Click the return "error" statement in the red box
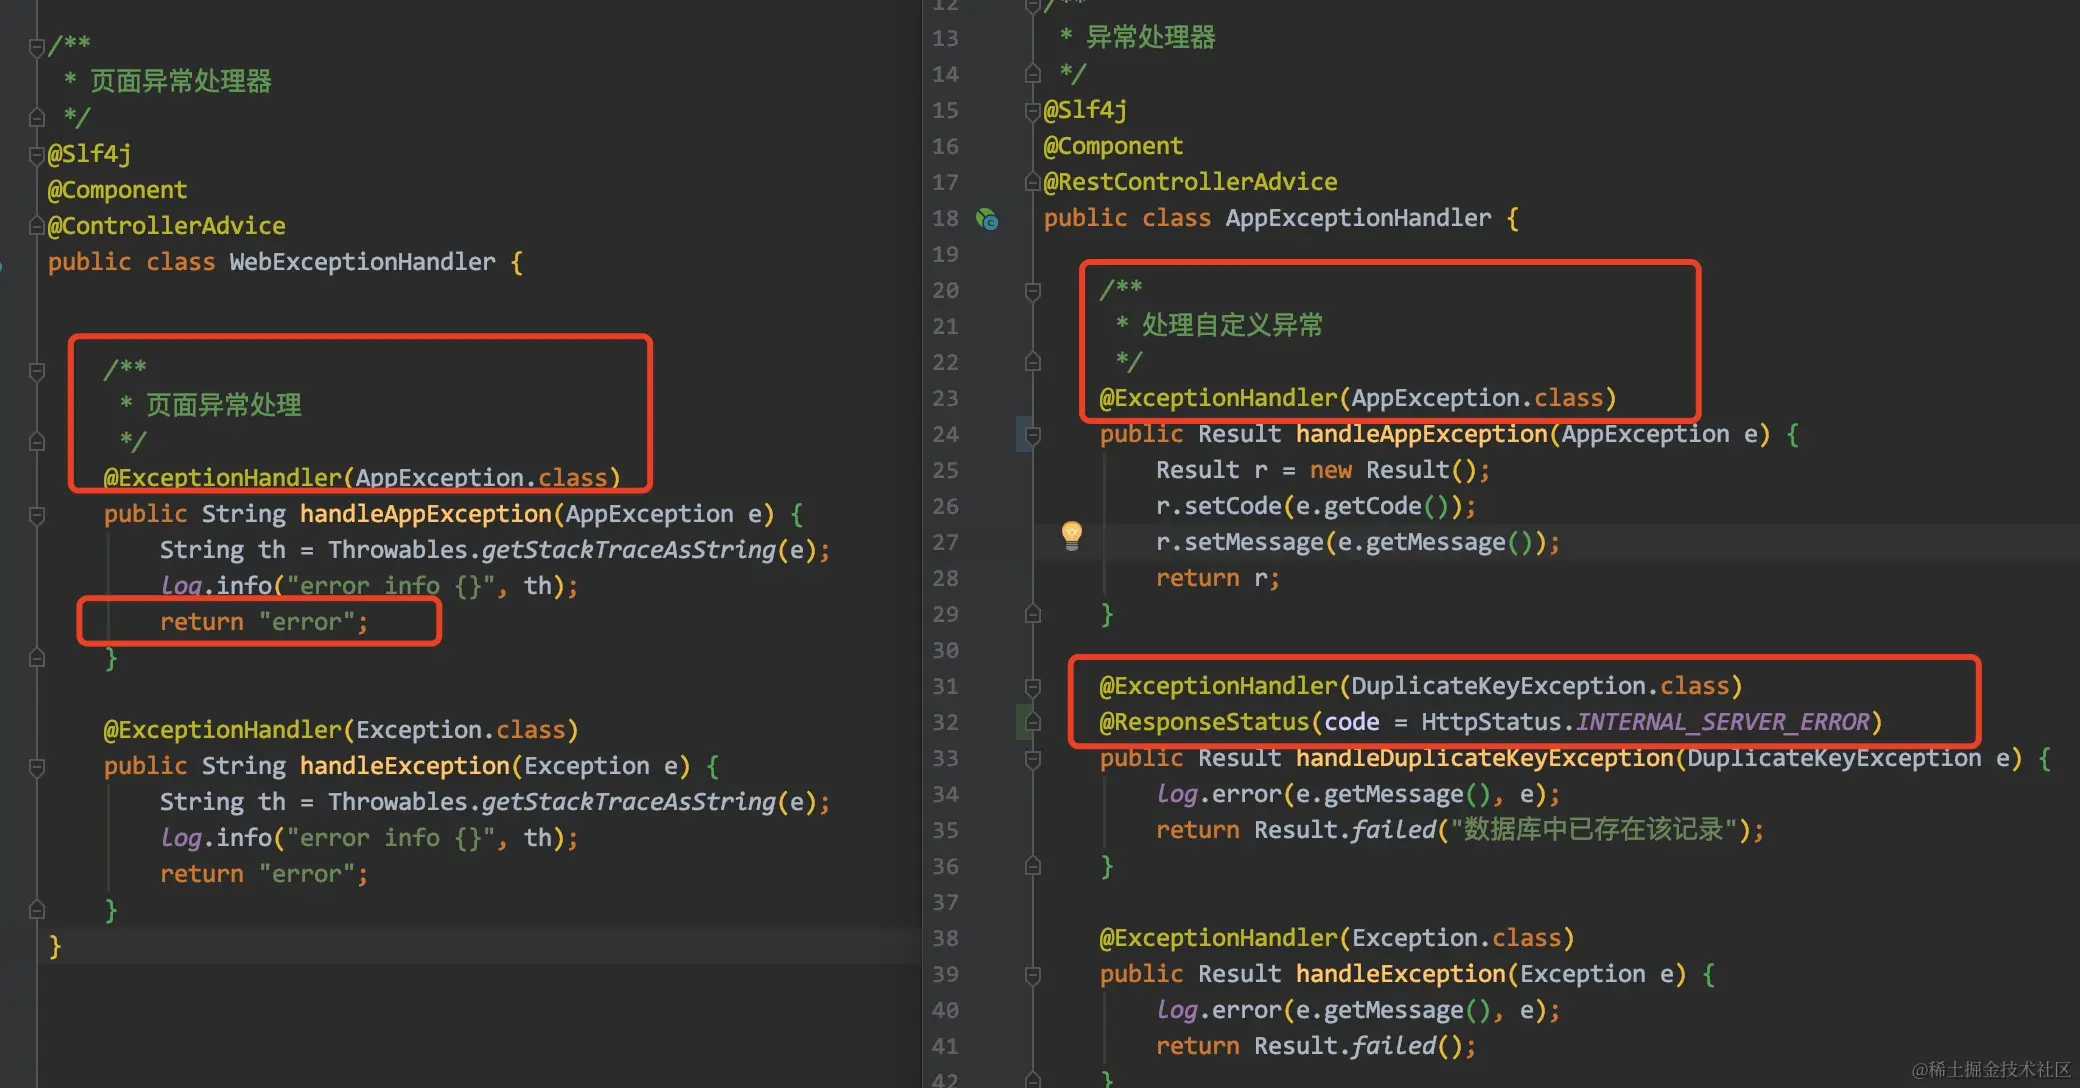The height and width of the screenshot is (1088, 2080). (x=264, y=622)
